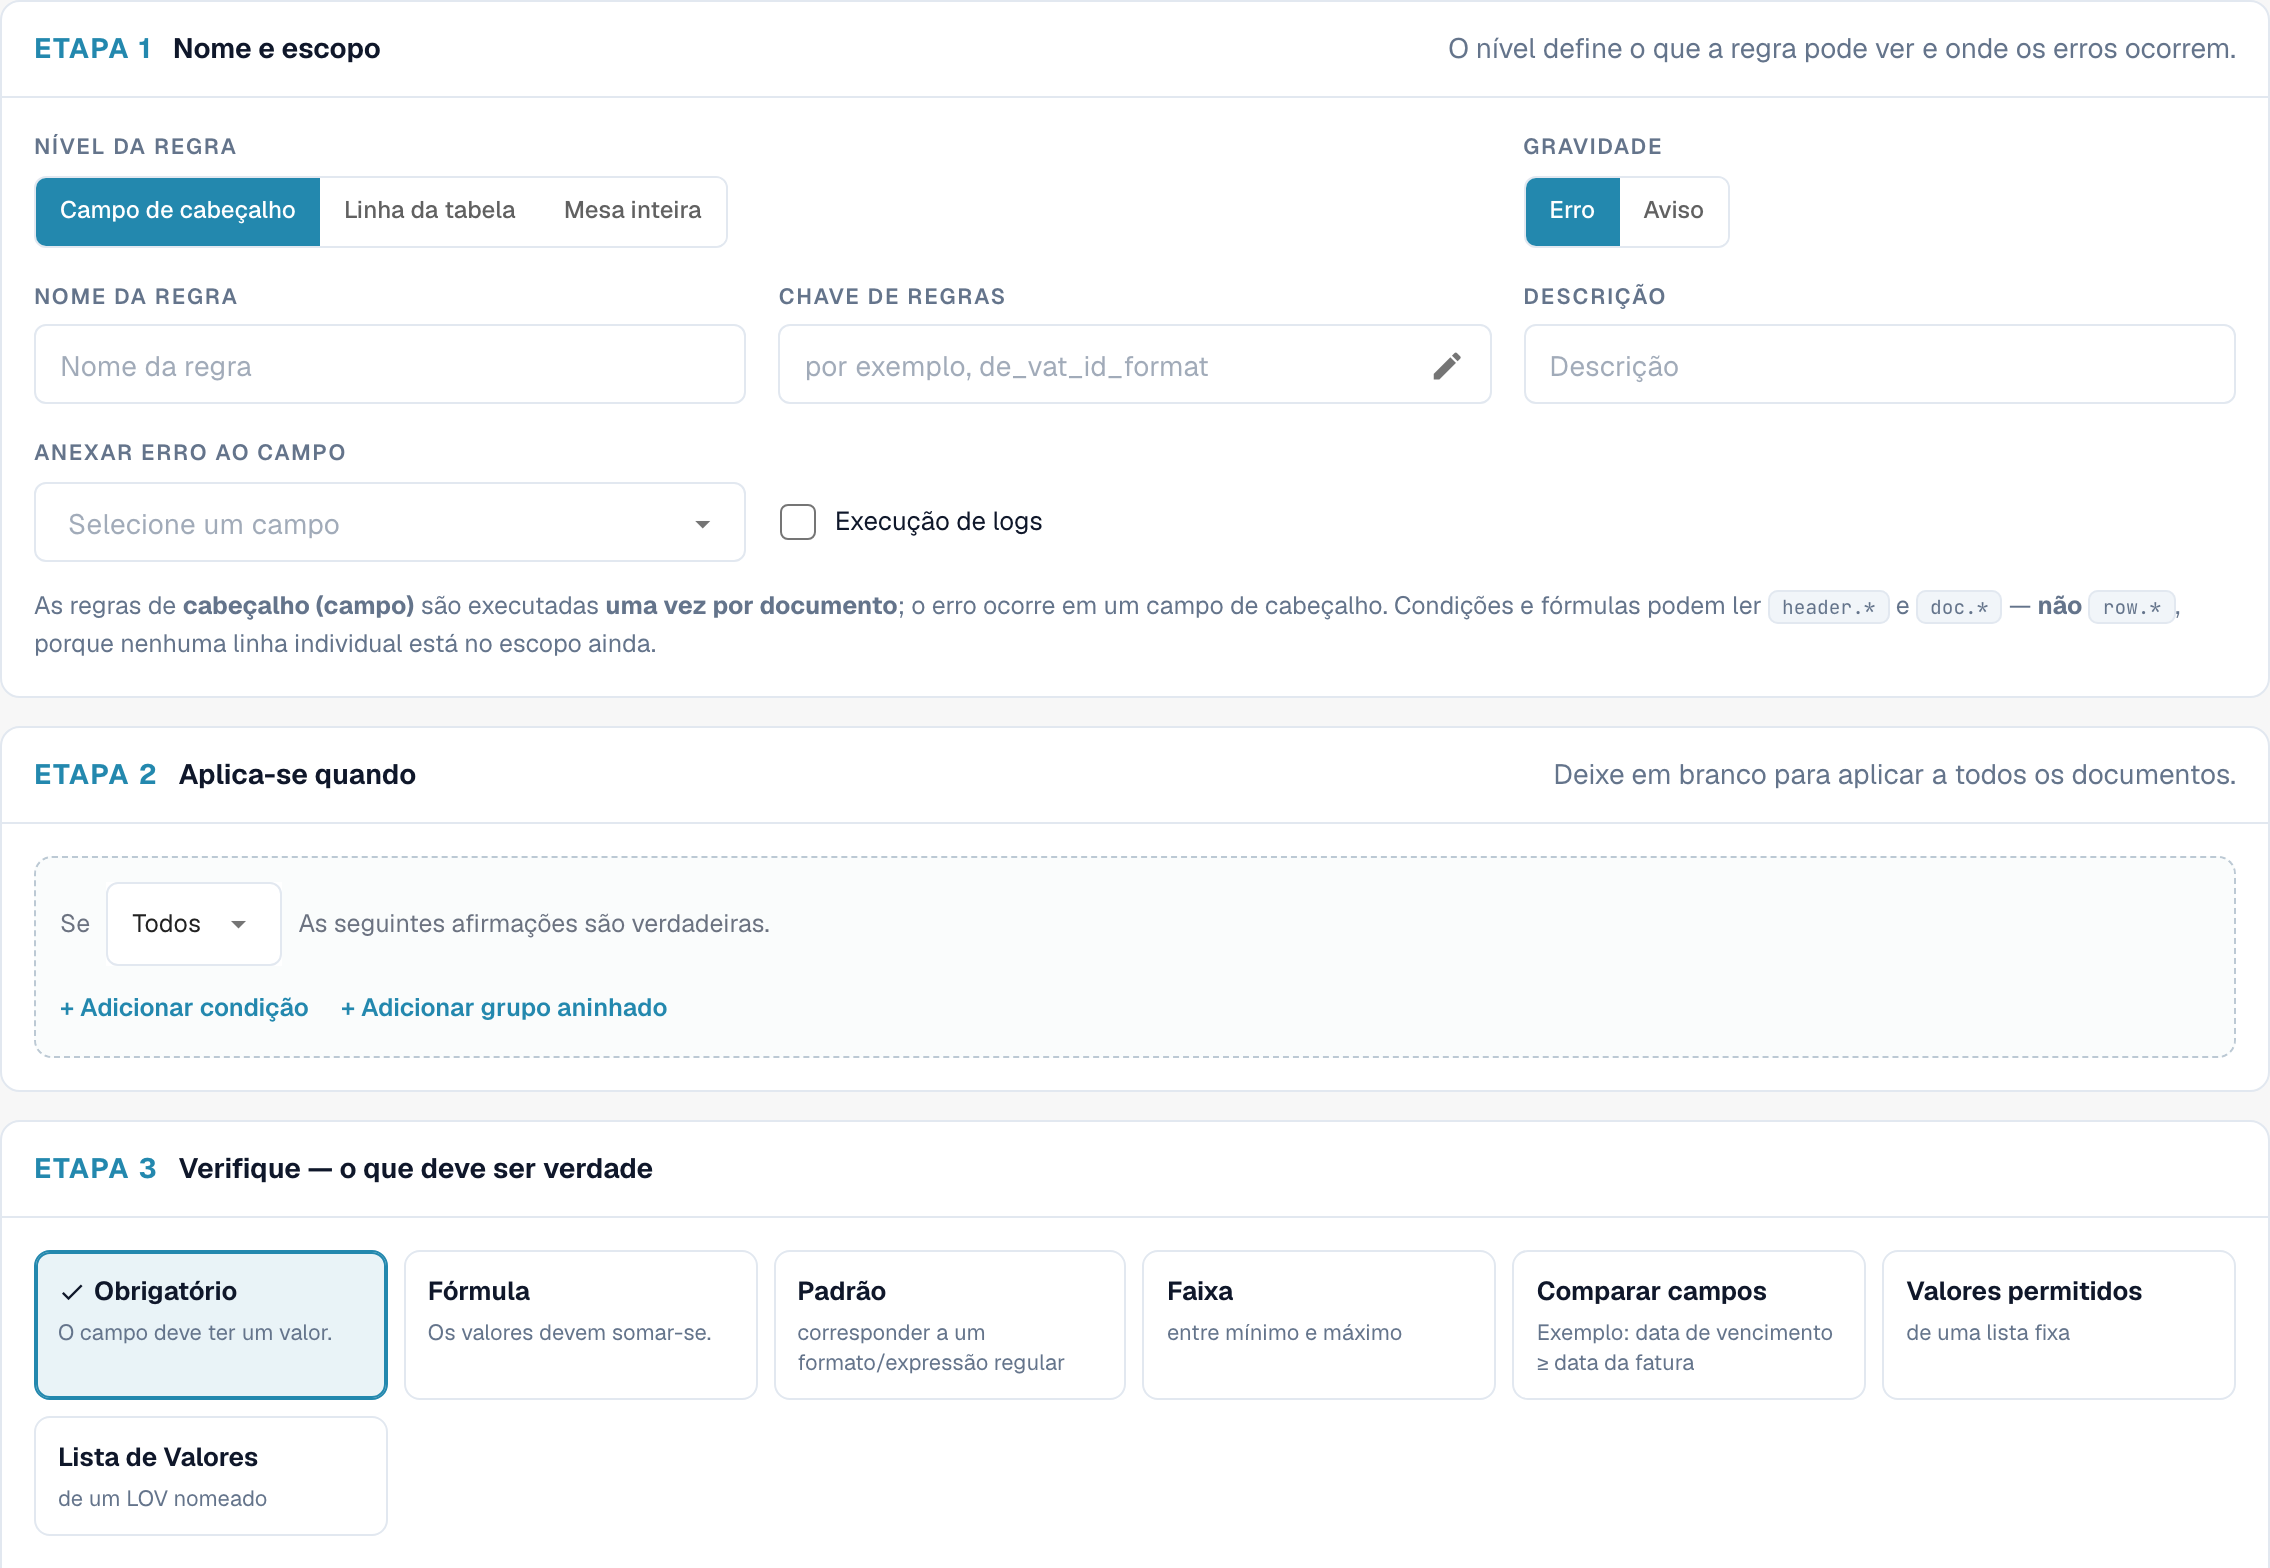Click the Nome da regra input field
The image size is (2270, 1568).
click(x=390, y=365)
